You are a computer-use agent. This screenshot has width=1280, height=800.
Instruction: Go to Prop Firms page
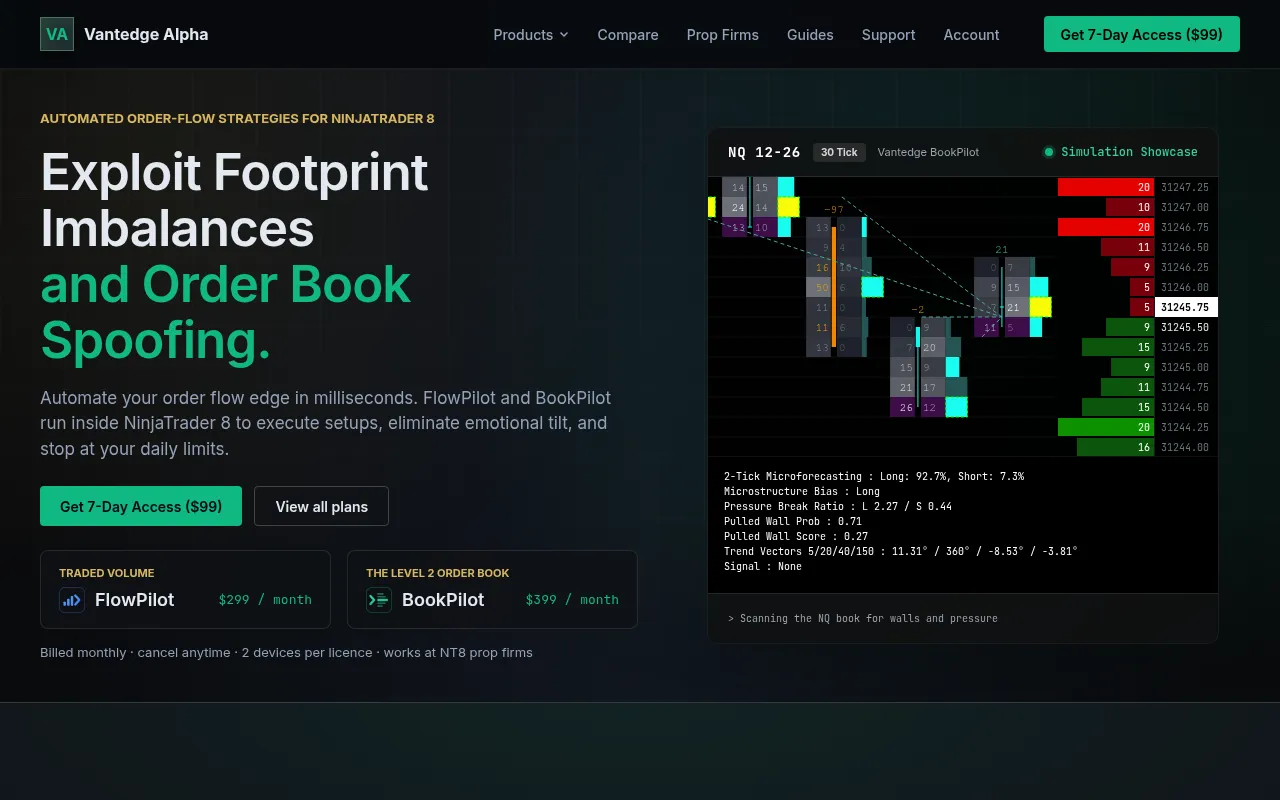[x=723, y=35]
